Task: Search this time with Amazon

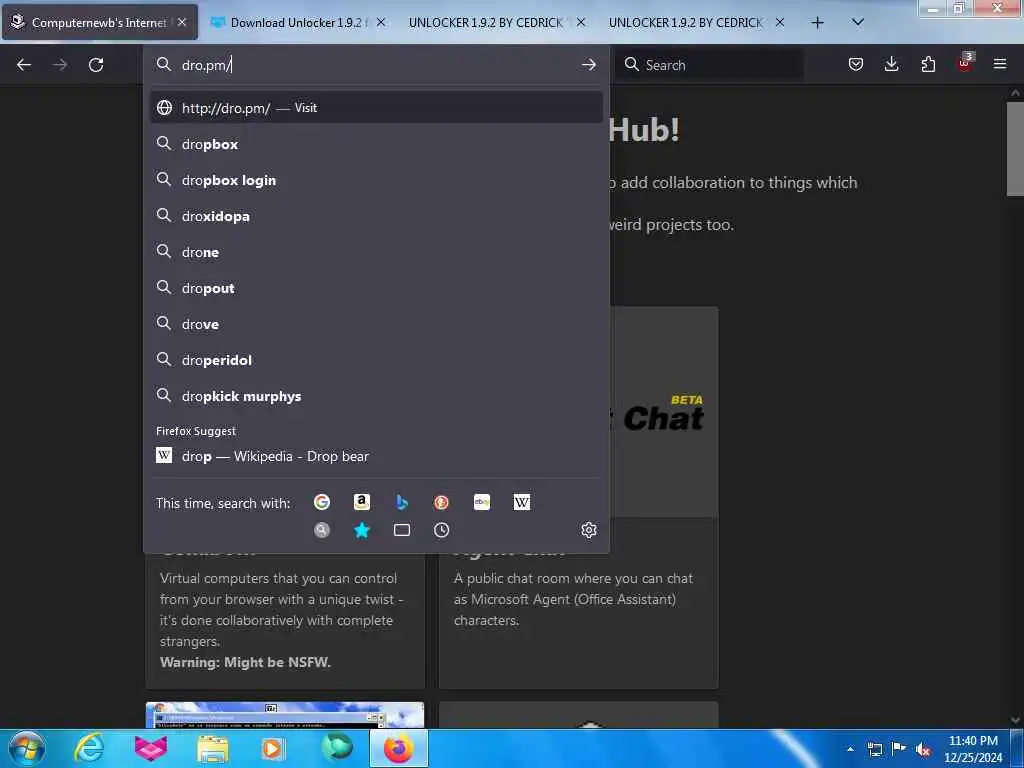Action: coord(362,502)
